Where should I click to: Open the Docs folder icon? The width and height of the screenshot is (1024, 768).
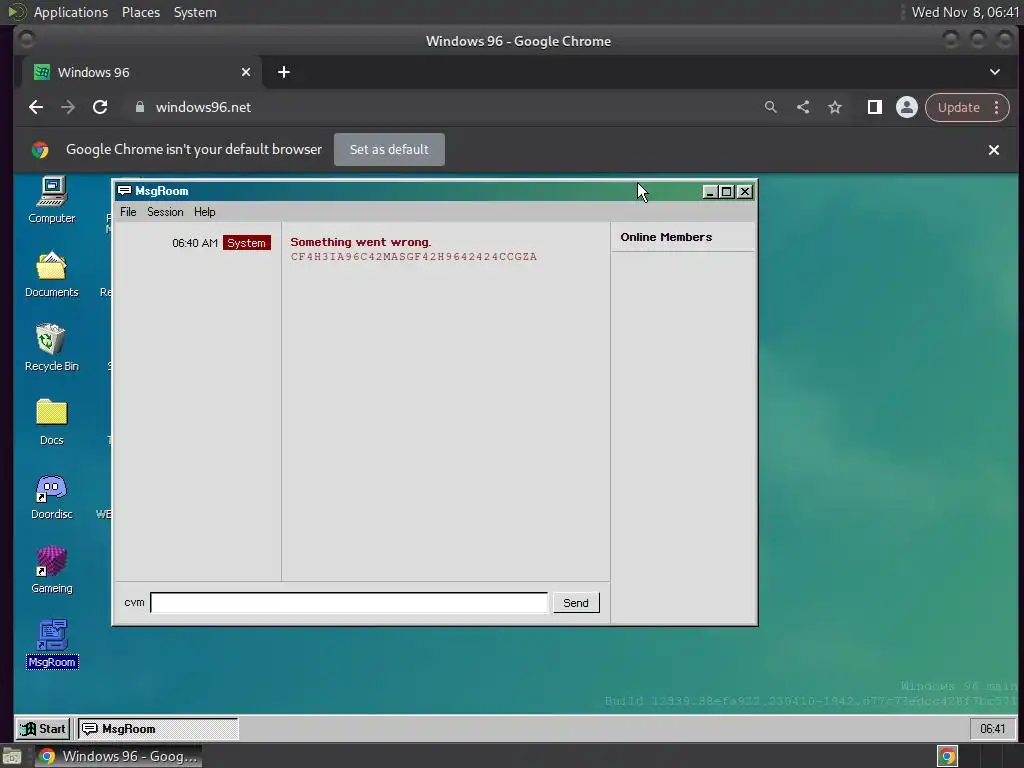[52, 422]
